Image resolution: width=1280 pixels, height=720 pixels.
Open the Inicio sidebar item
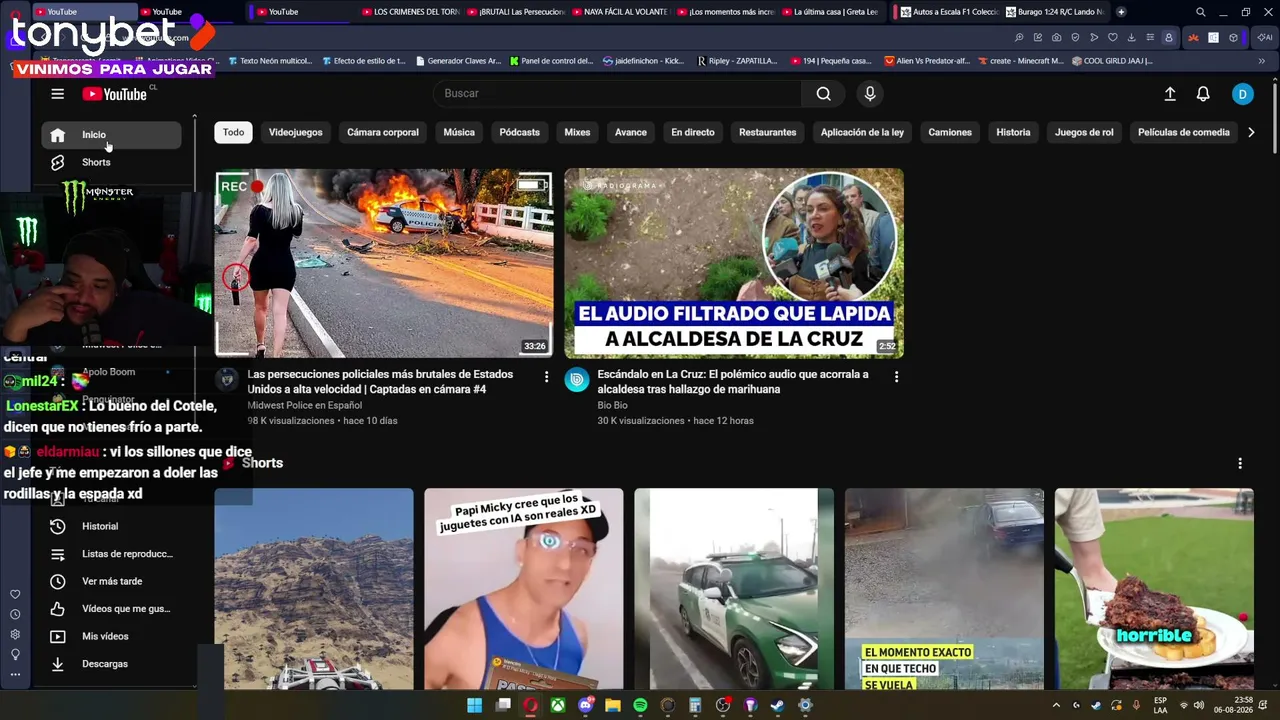(x=111, y=135)
